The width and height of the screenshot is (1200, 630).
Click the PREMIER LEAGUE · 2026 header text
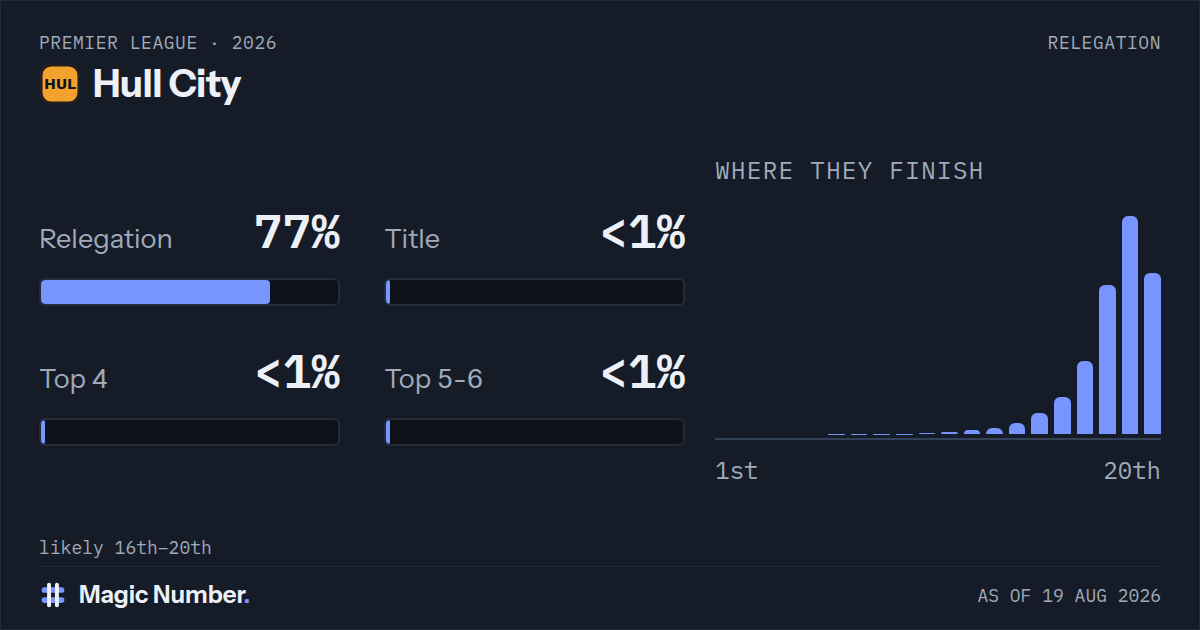click(158, 43)
